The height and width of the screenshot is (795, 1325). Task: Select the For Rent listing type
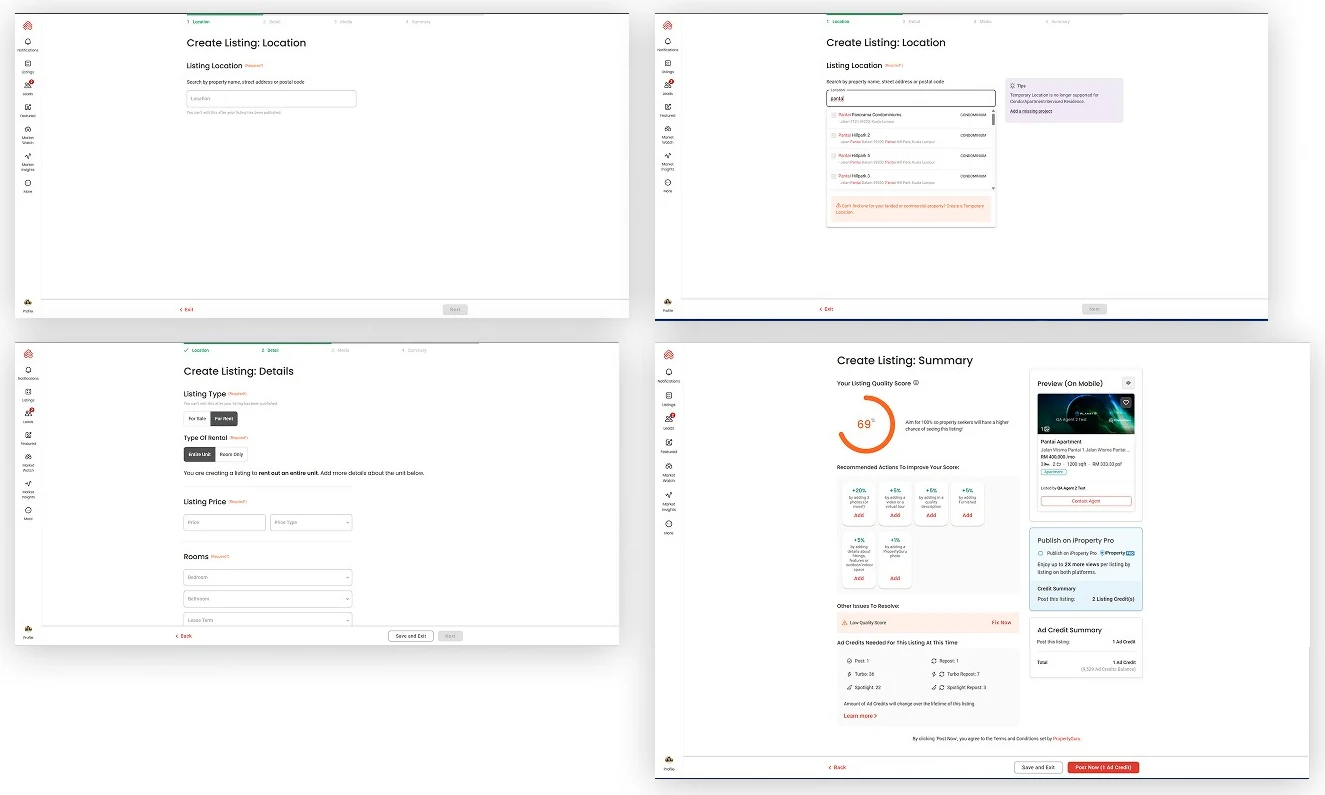tap(224, 419)
